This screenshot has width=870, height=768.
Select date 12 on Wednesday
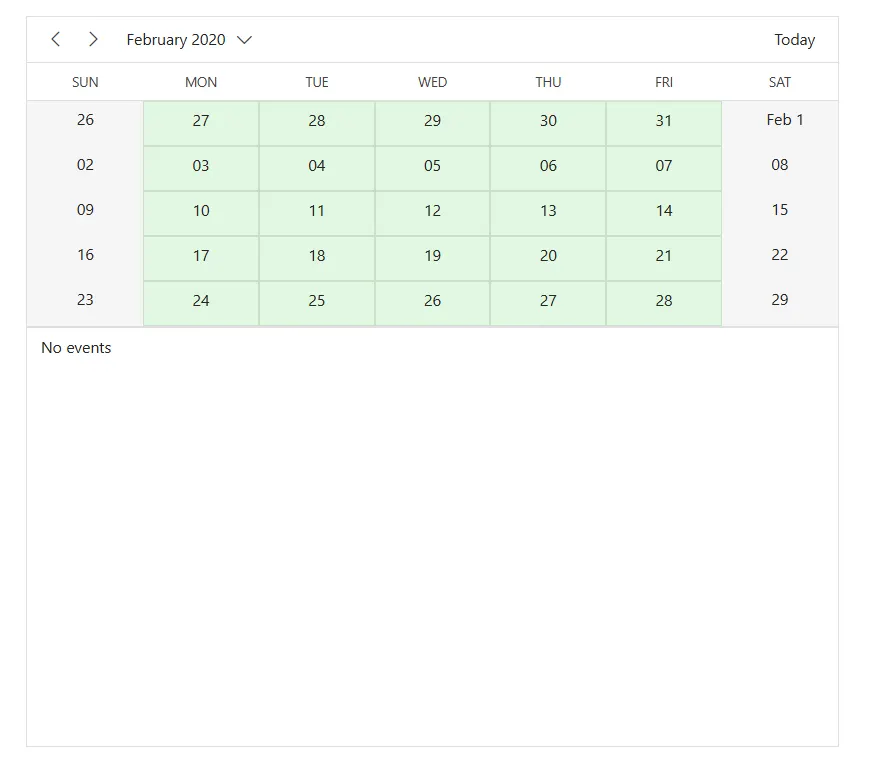pyautogui.click(x=432, y=213)
